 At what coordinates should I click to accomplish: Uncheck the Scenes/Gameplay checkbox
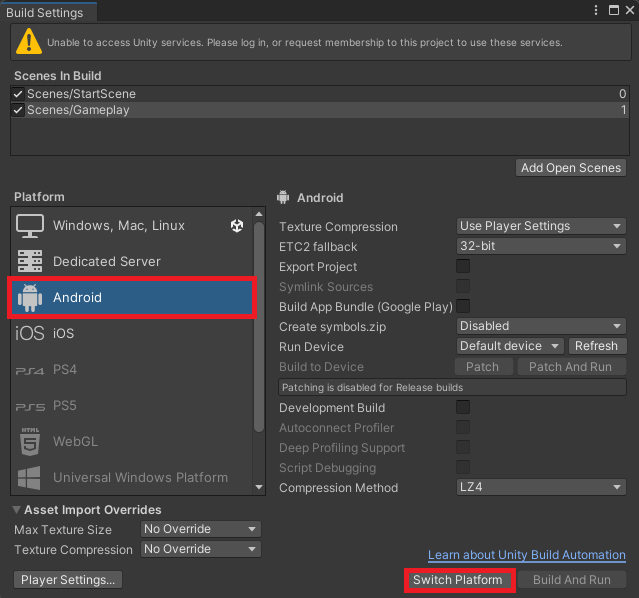point(18,110)
